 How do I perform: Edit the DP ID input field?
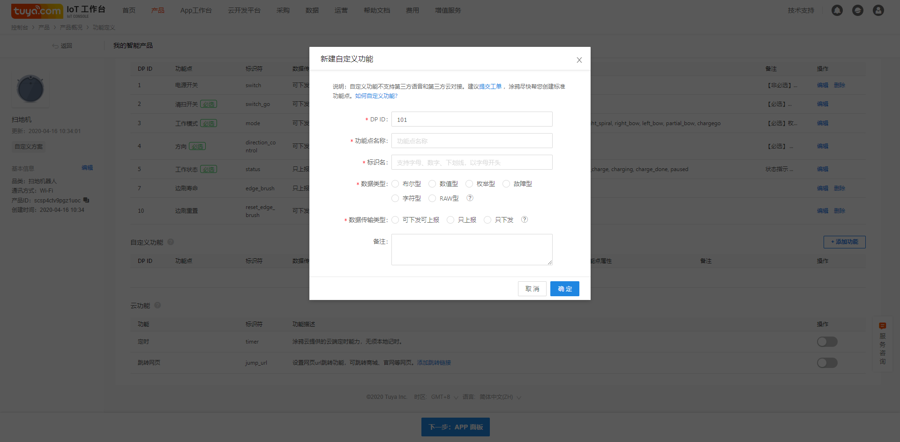tap(472, 119)
